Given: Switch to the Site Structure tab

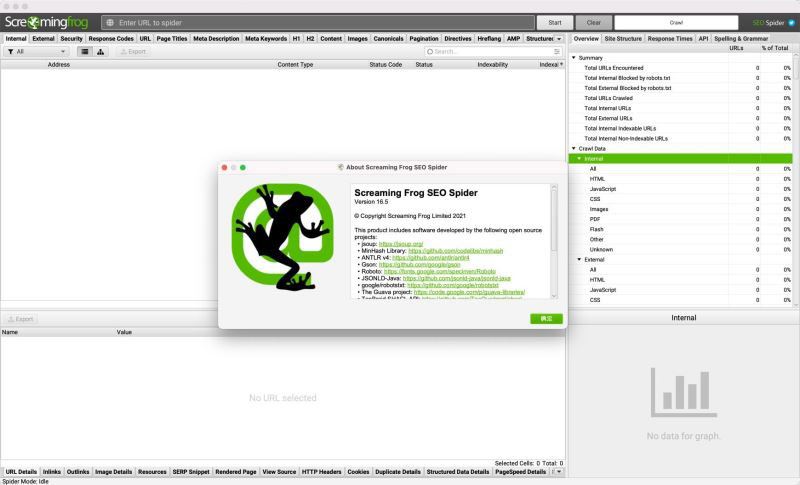Looking at the screenshot, I should click(623, 39).
